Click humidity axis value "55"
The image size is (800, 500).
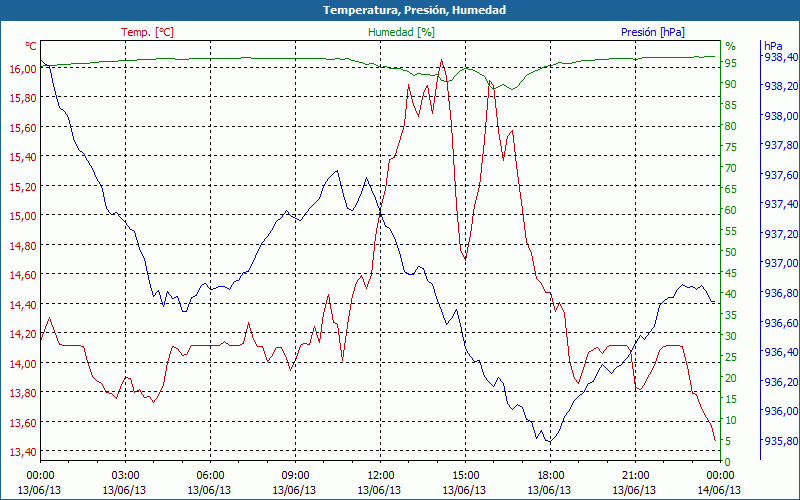(731, 231)
